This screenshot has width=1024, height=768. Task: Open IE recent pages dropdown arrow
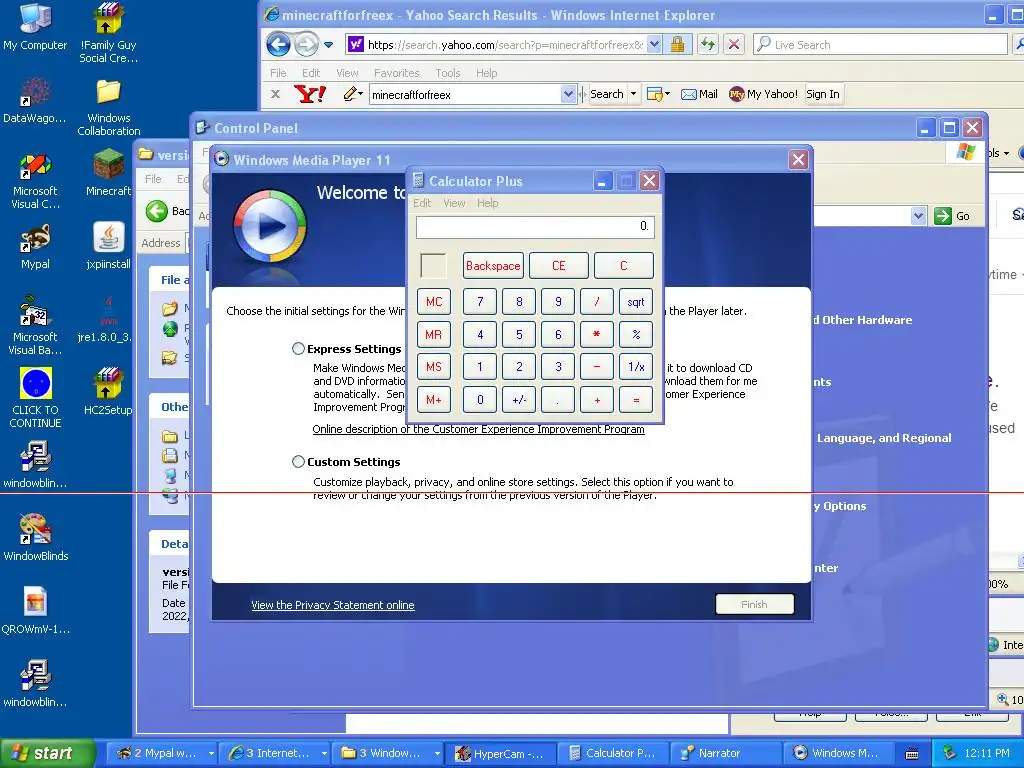(x=328, y=45)
